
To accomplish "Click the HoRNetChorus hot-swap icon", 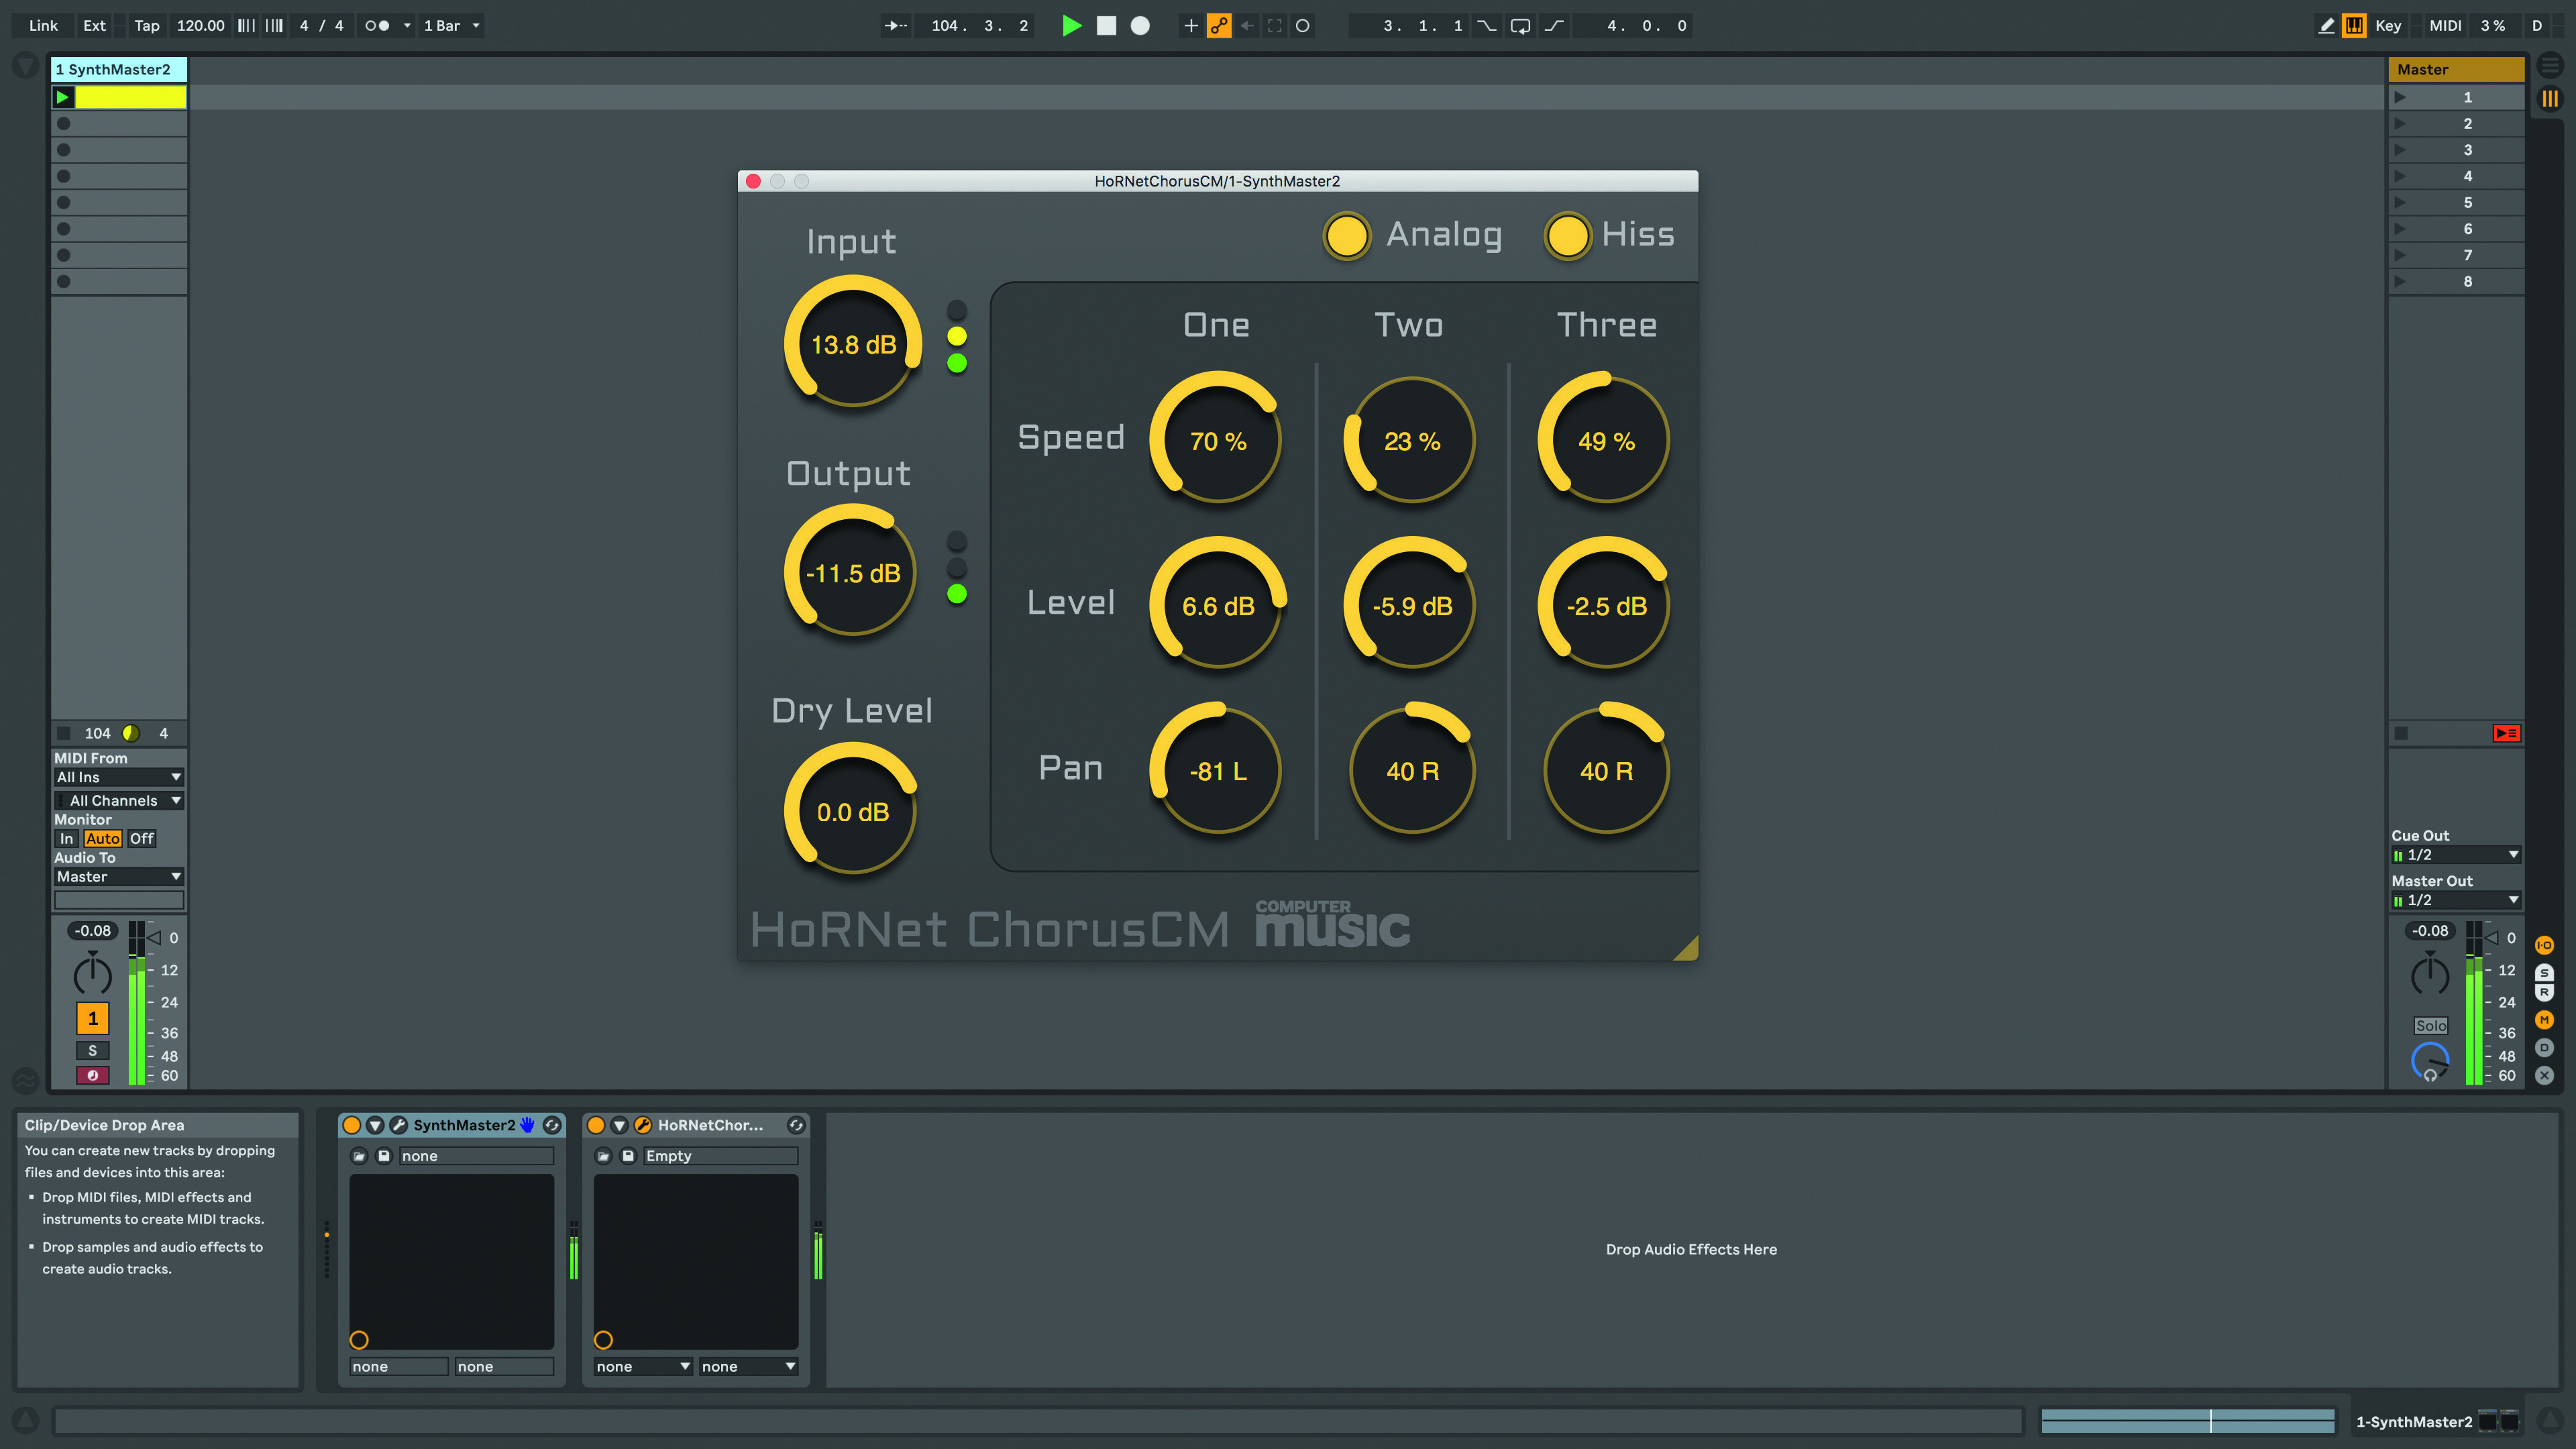I will pyautogui.click(x=796, y=1125).
